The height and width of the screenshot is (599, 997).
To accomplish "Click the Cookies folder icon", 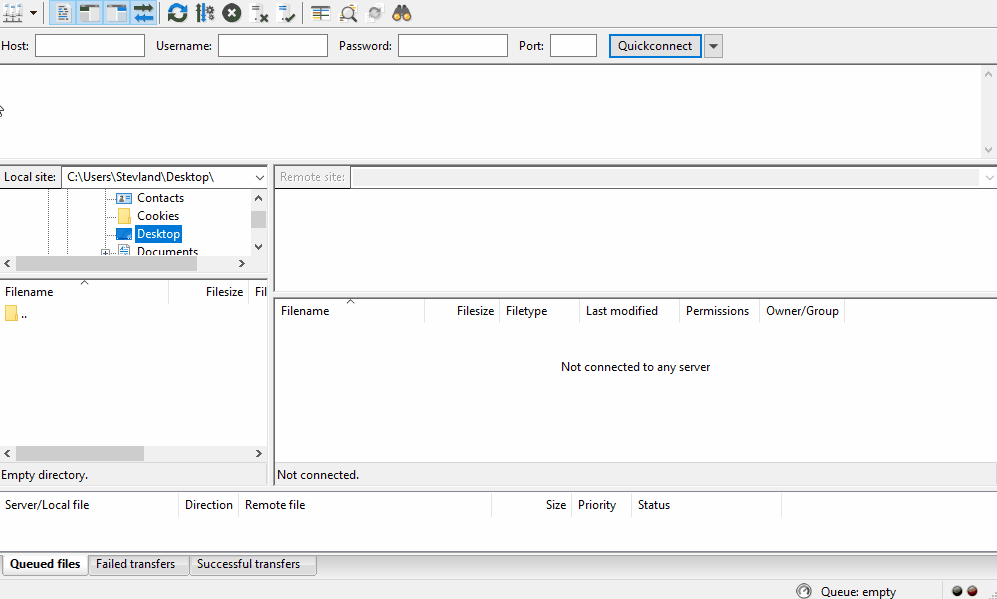I will [x=124, y=216].
